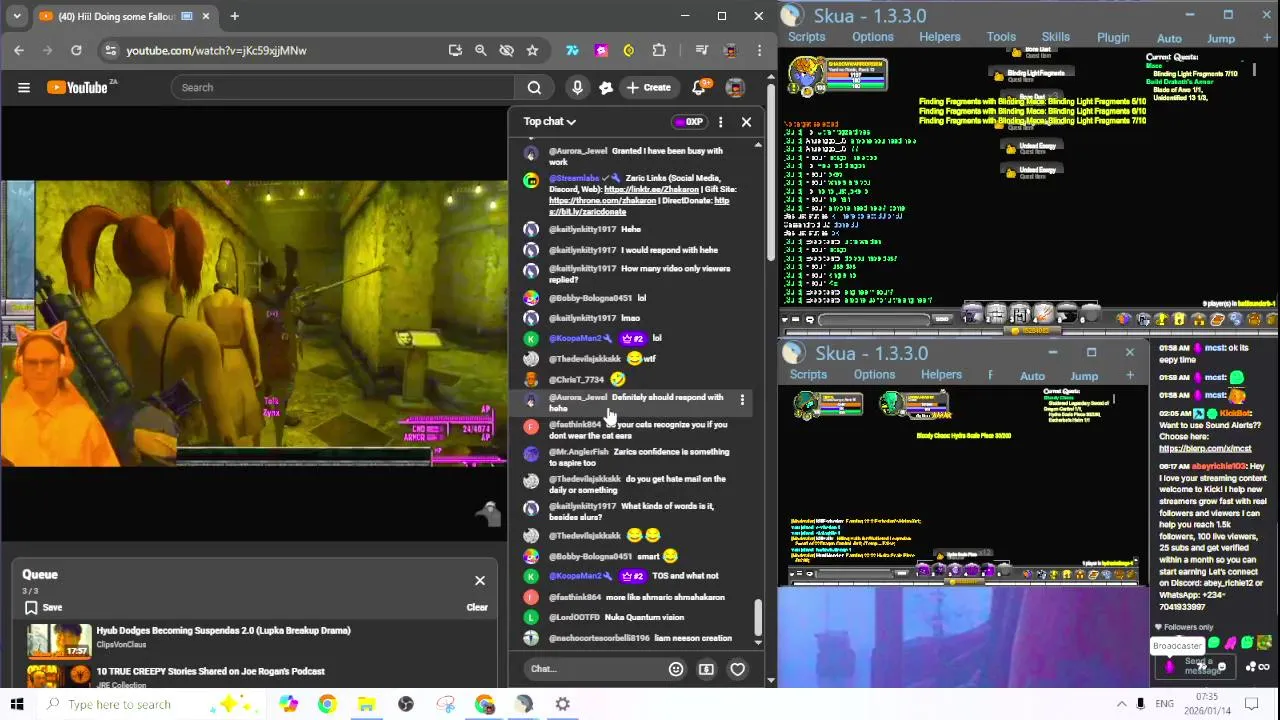The image size is (1280, 720).
Task: Open the bierp.com/x/mcst link in stream chat
Action: [x=1205, y=448]
